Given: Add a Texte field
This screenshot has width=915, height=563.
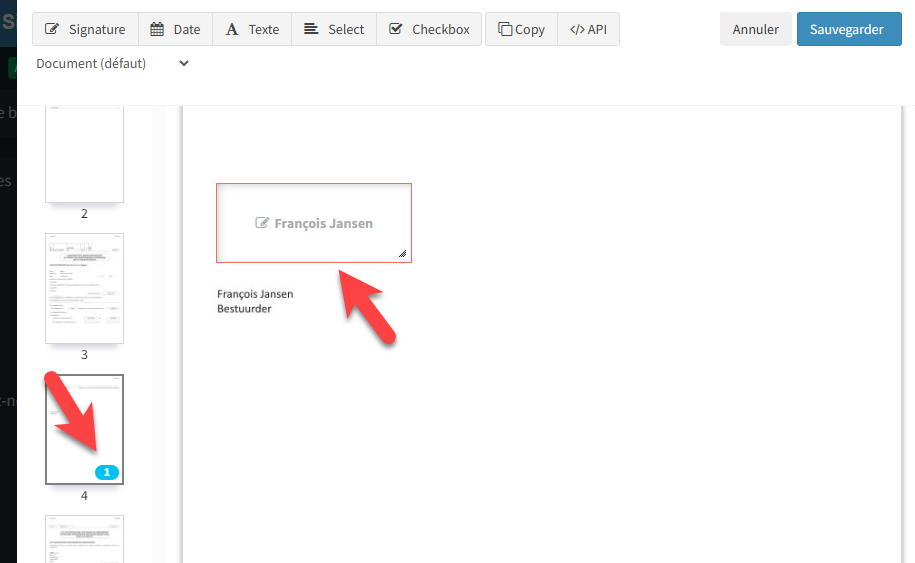Looking at the screenshot, I should pos(252,29).
